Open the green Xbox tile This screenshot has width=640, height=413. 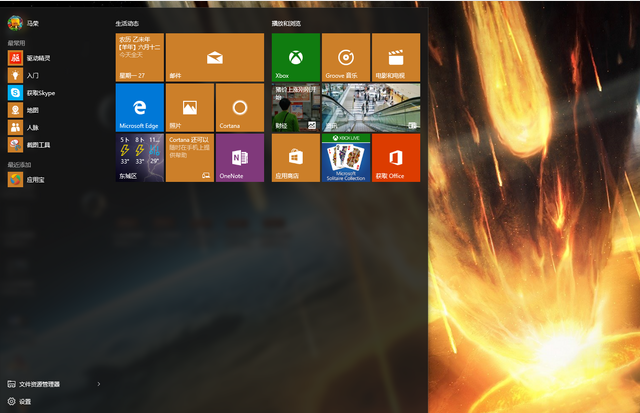coord(296,57)
